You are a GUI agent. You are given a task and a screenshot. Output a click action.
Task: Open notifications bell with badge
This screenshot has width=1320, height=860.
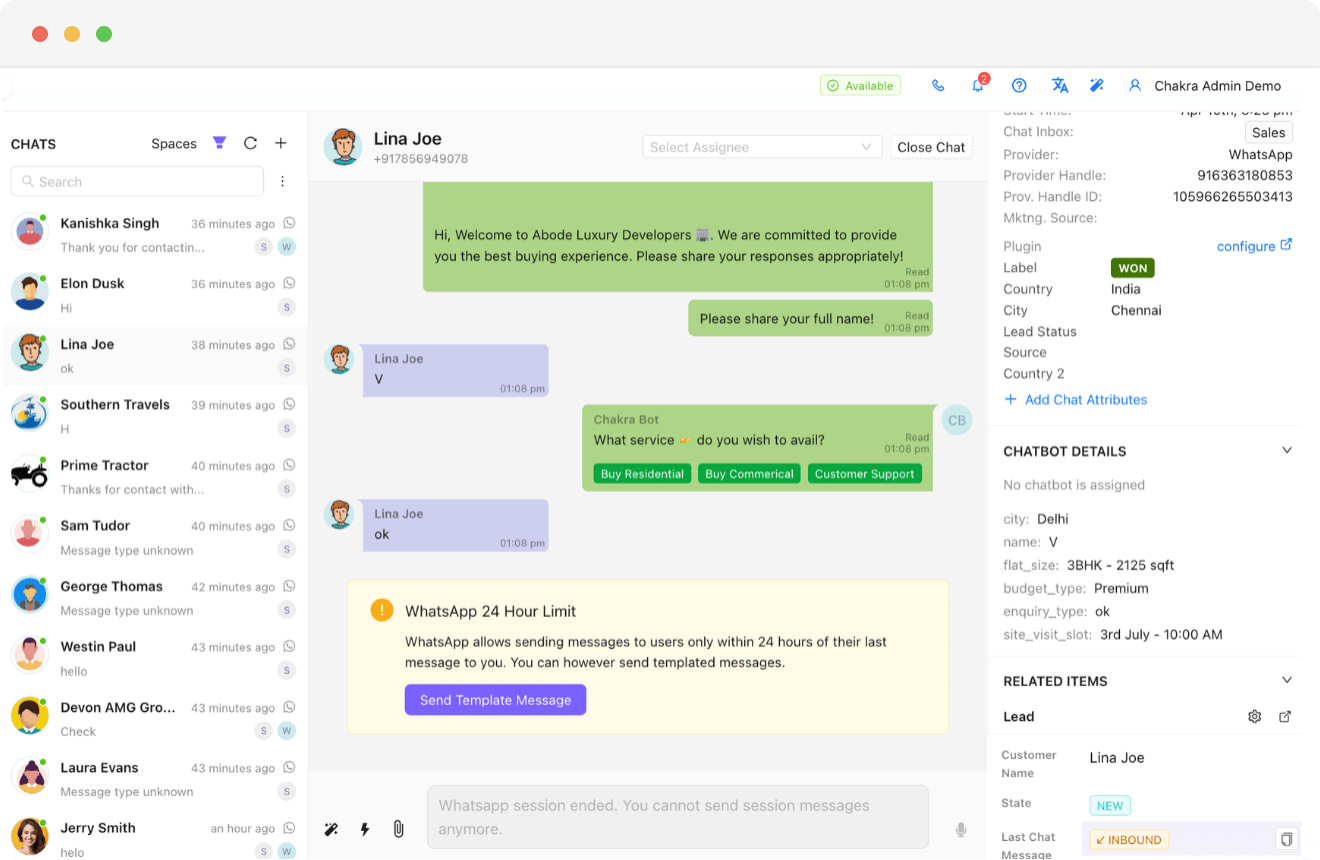pos(979,85)
